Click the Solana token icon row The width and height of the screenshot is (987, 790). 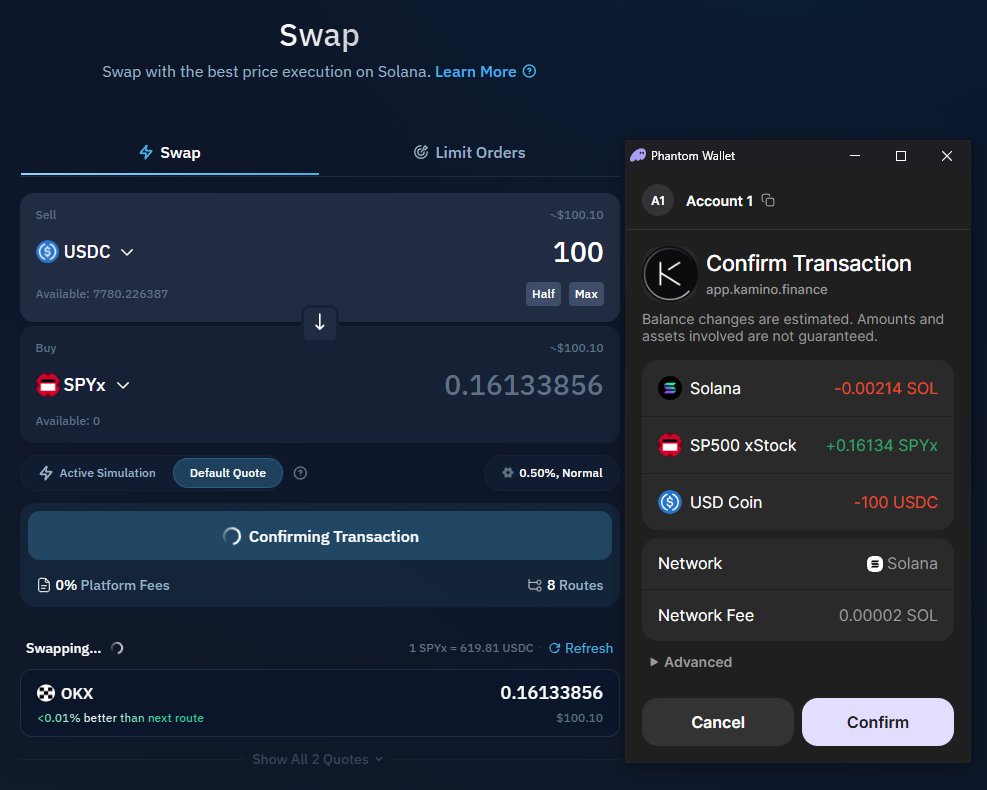(670, 388)
